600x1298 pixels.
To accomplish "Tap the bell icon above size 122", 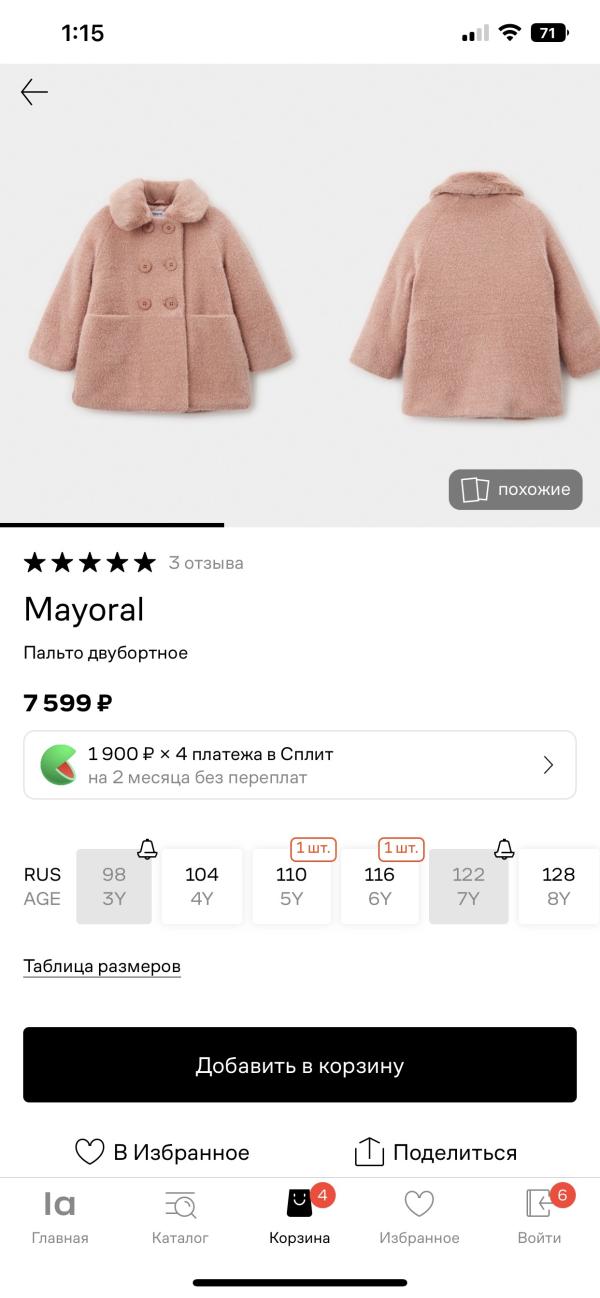I will pos(504,849).
